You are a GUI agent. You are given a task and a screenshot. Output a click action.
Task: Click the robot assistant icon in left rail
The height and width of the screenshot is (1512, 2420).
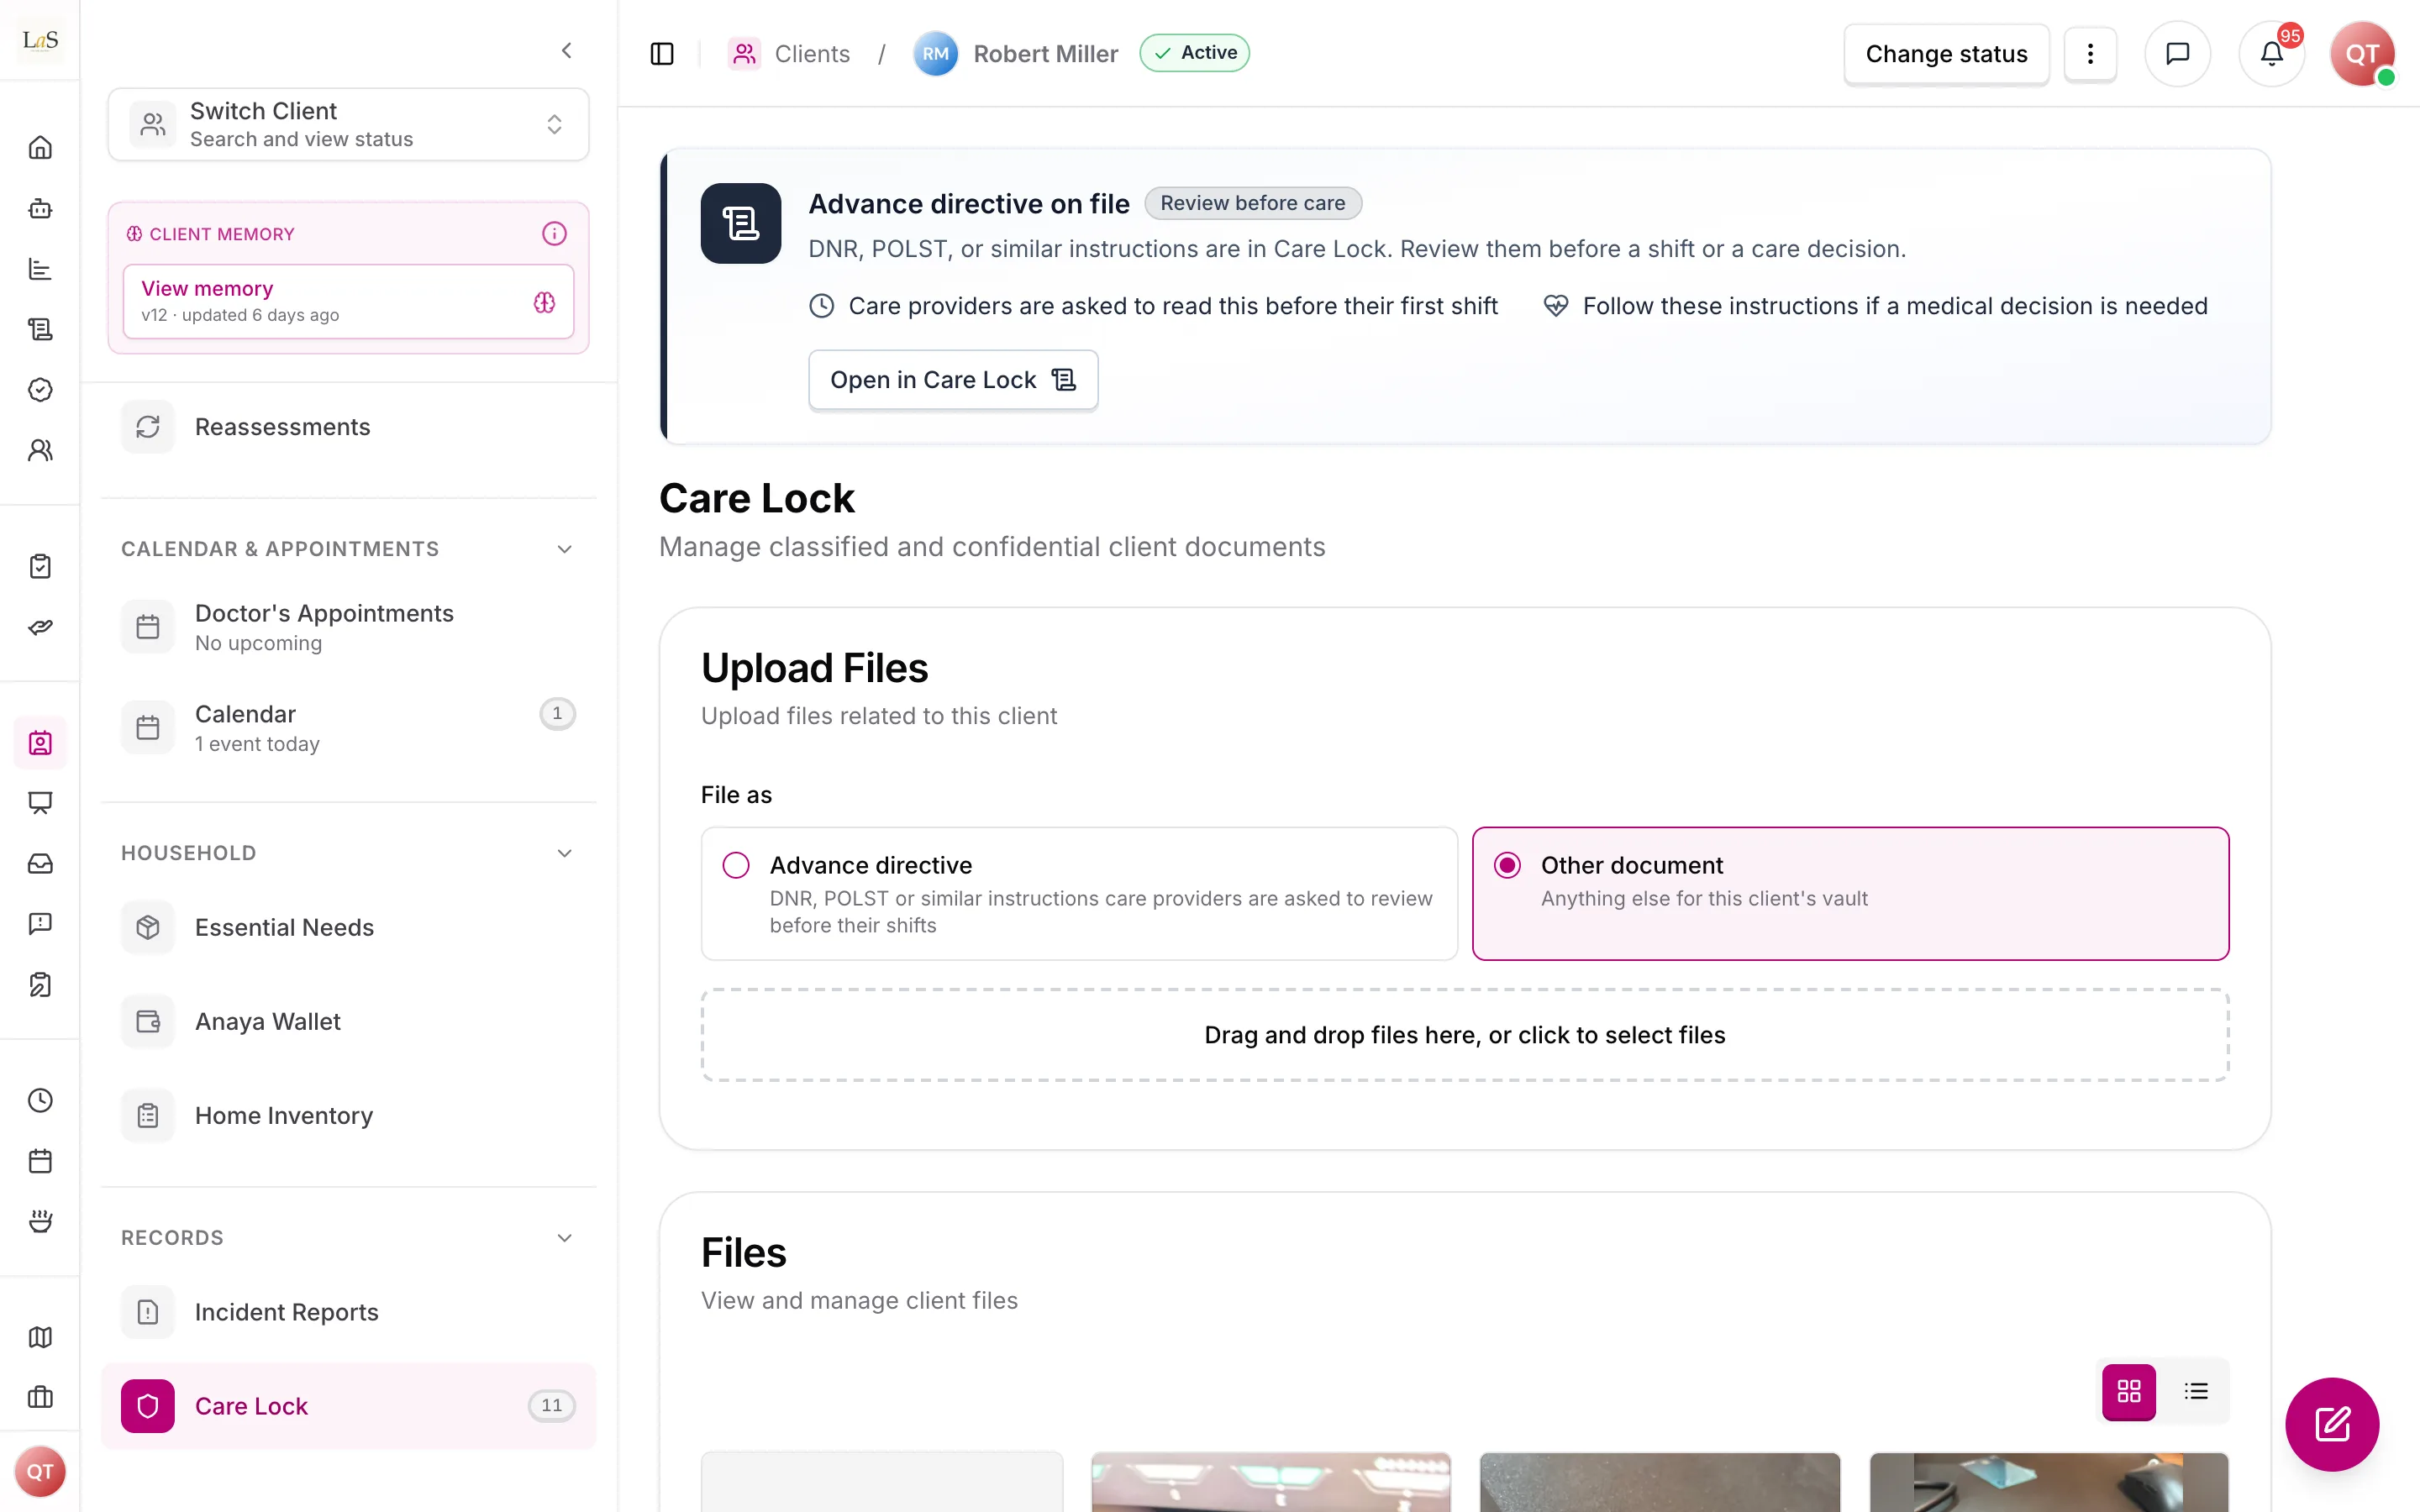(40, 208)
